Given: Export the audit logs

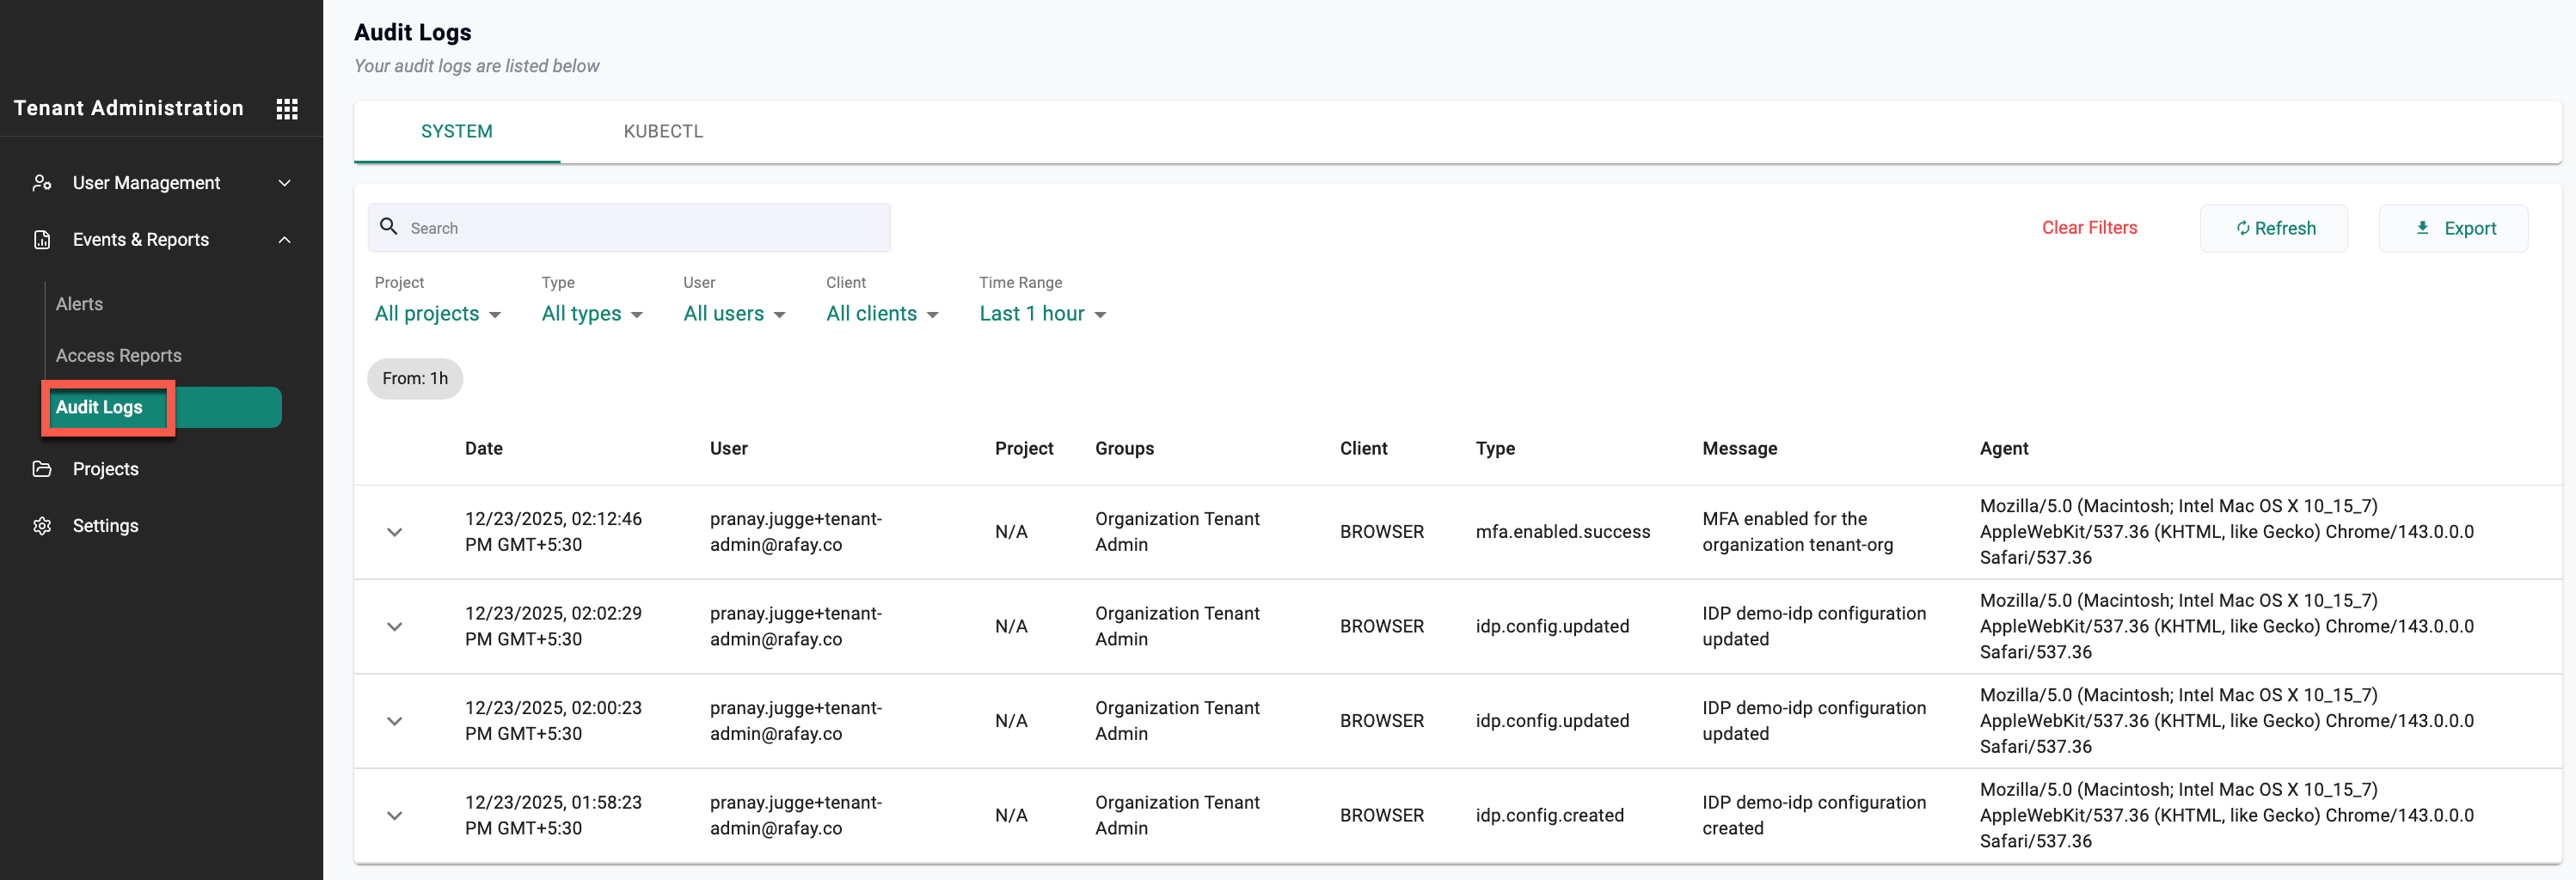Looking at the screenshot, I should click(x=2453, y=229).
